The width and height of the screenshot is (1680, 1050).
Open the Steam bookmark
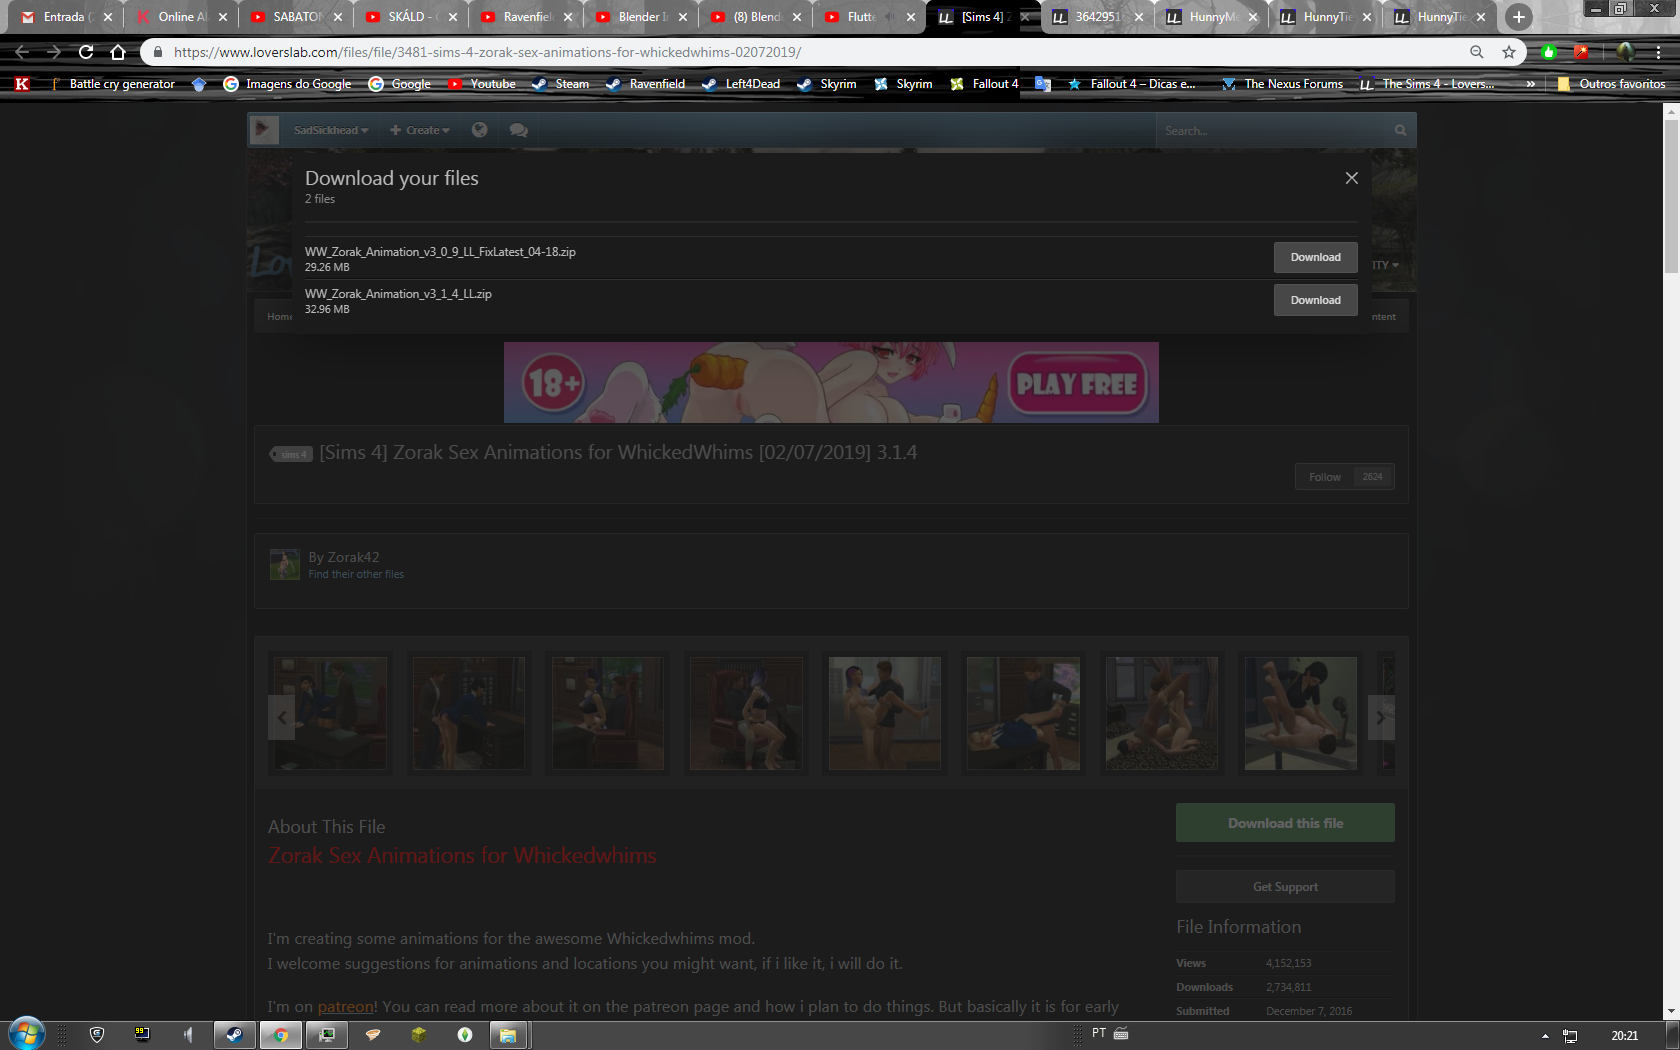point(561,84)
